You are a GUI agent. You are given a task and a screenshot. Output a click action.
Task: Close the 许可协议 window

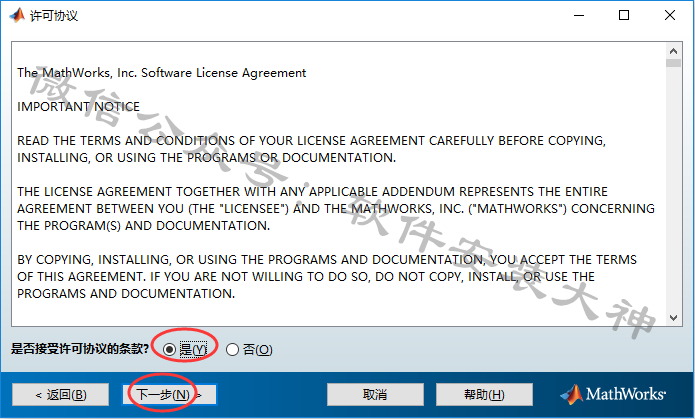[670, 16]
